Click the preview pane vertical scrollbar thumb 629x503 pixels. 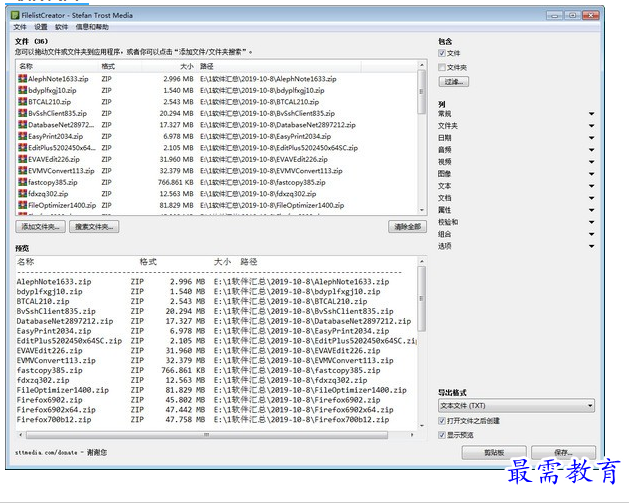pos(421,299)
